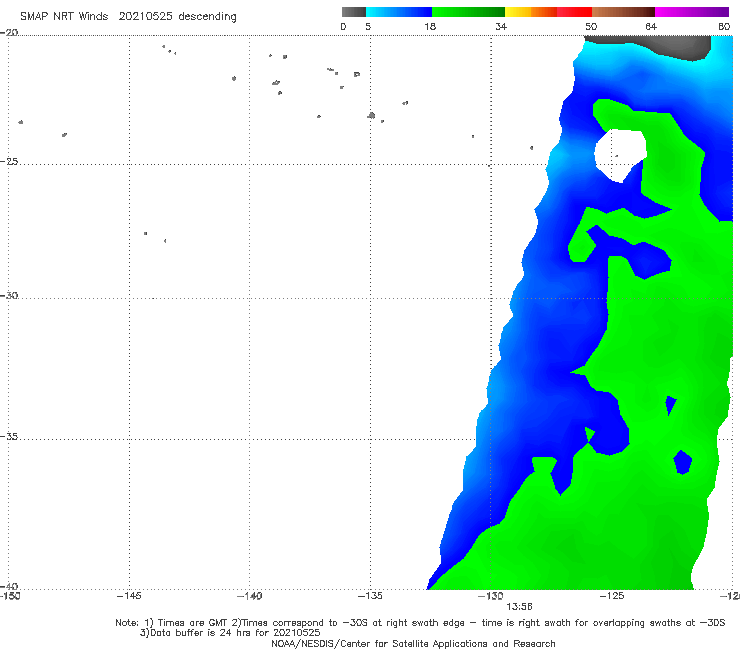
Task: Click the longitude label '-140'
Action: point(249,596)
